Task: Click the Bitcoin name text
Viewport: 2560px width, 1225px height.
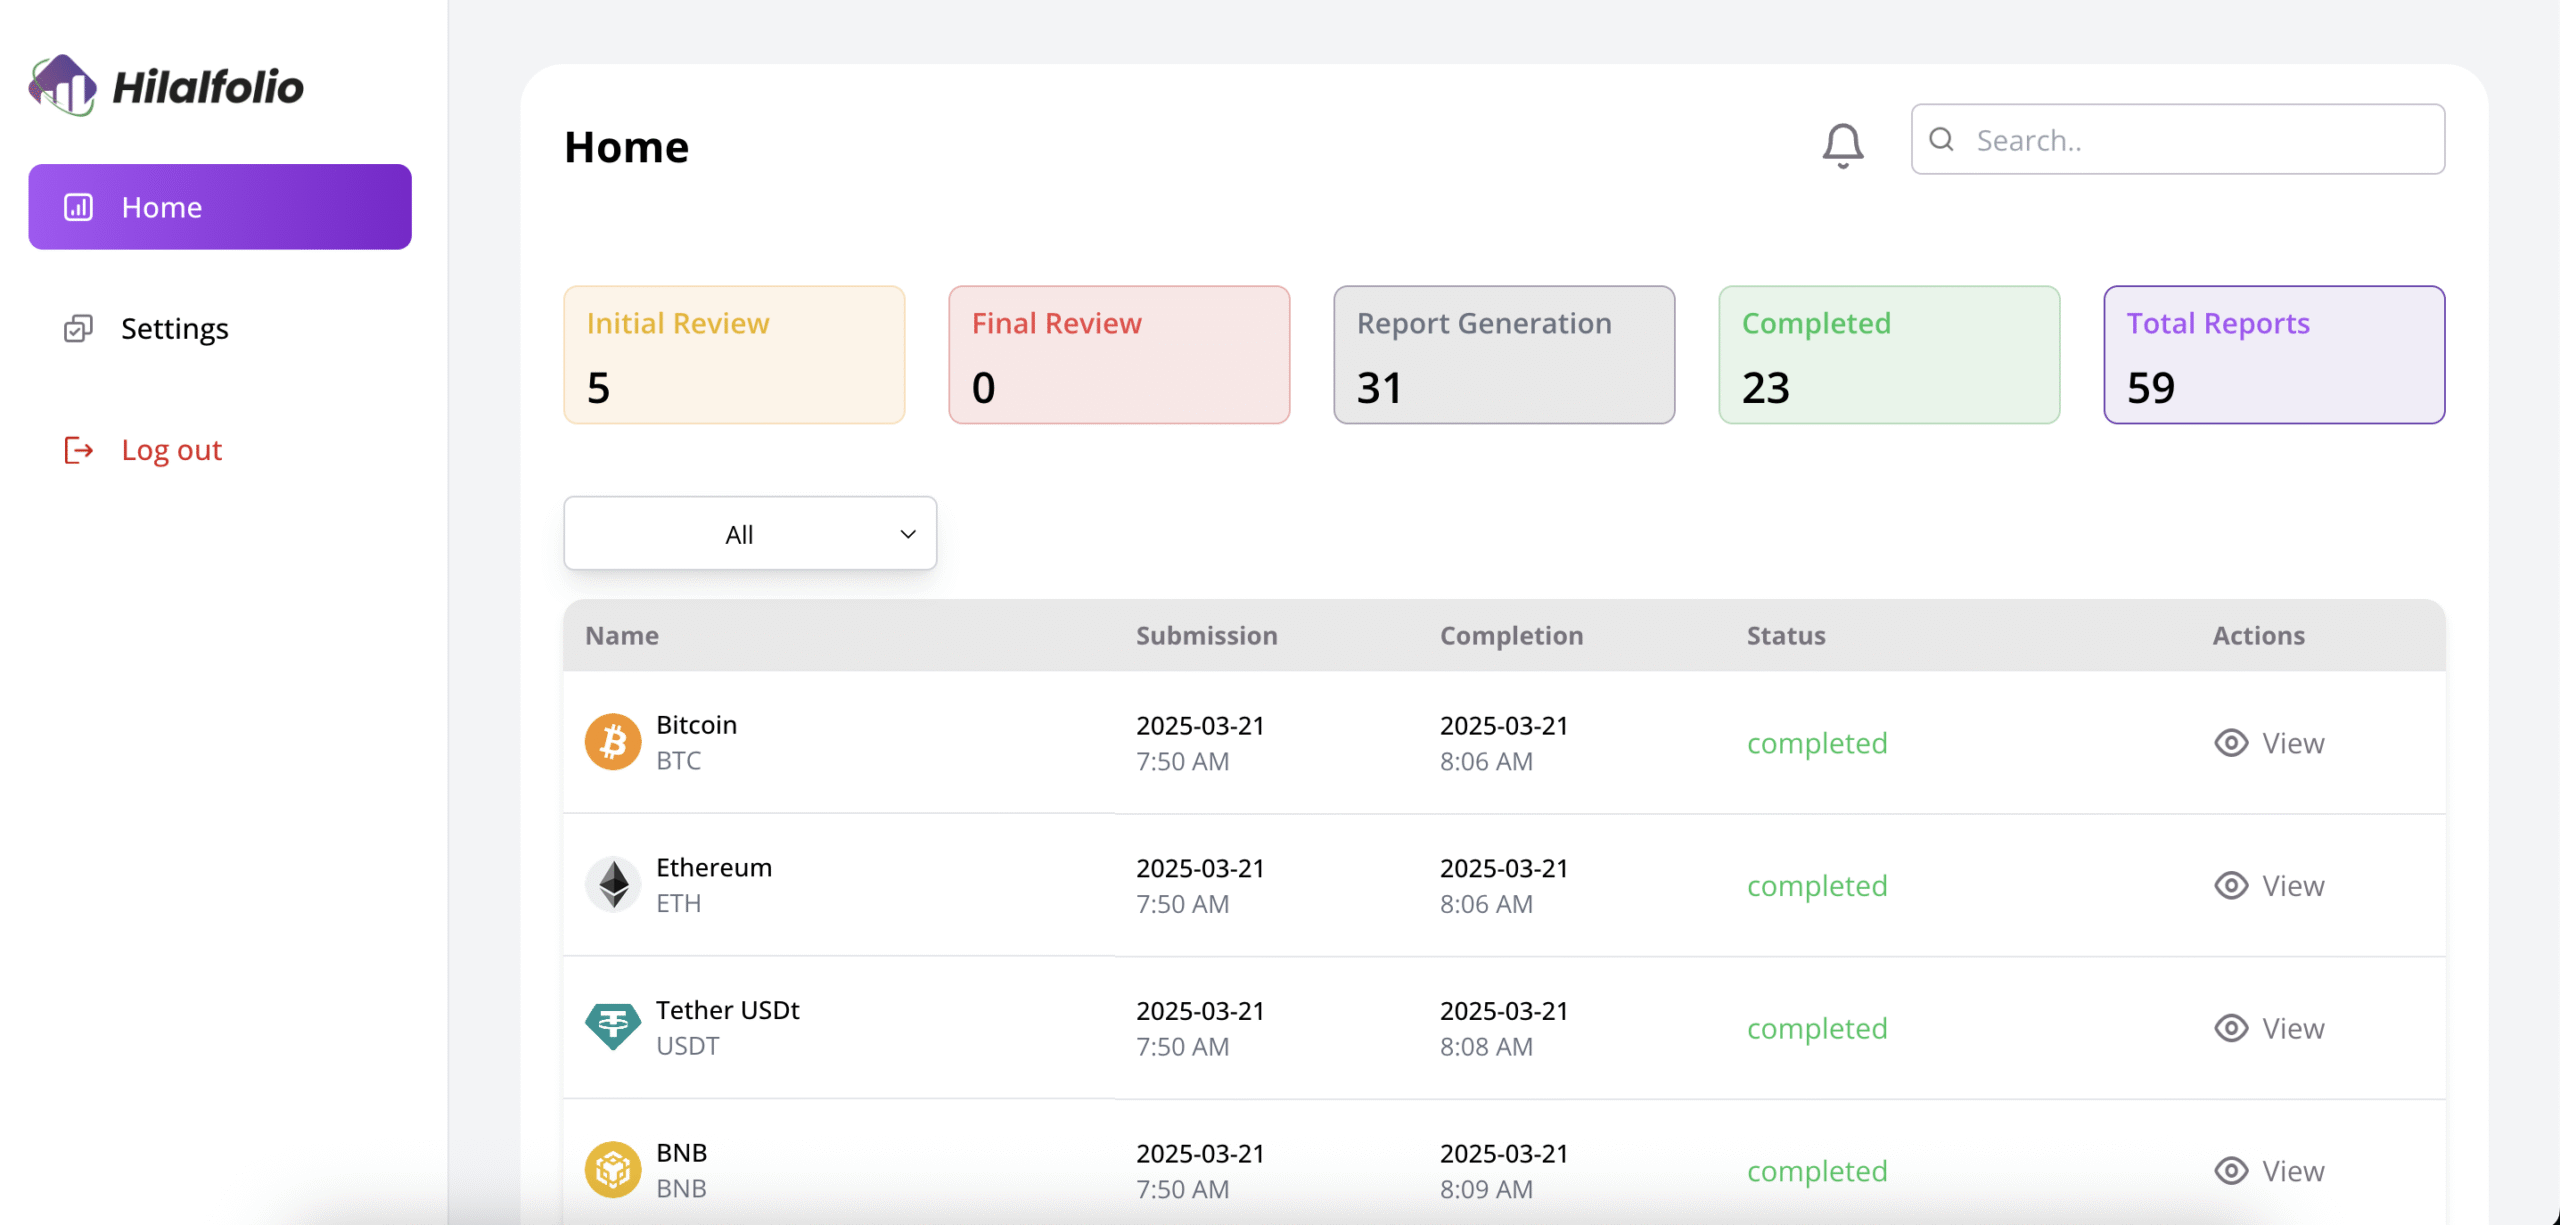Action: click(x=697, y=724)
